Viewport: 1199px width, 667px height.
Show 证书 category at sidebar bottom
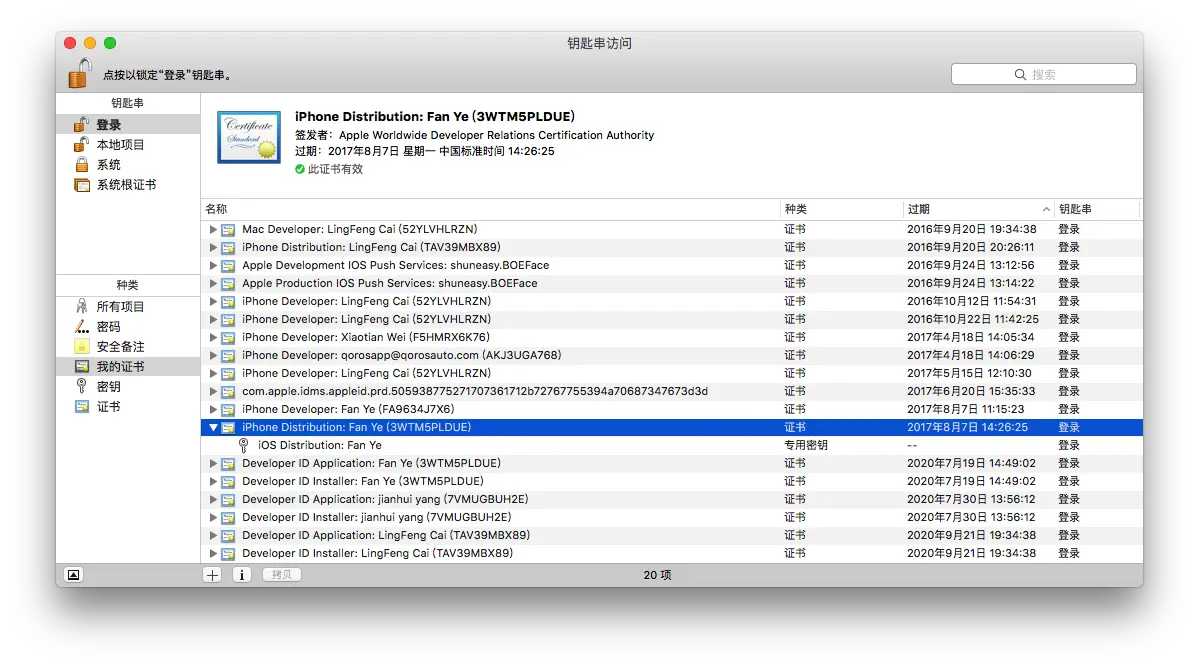[128, 406]
